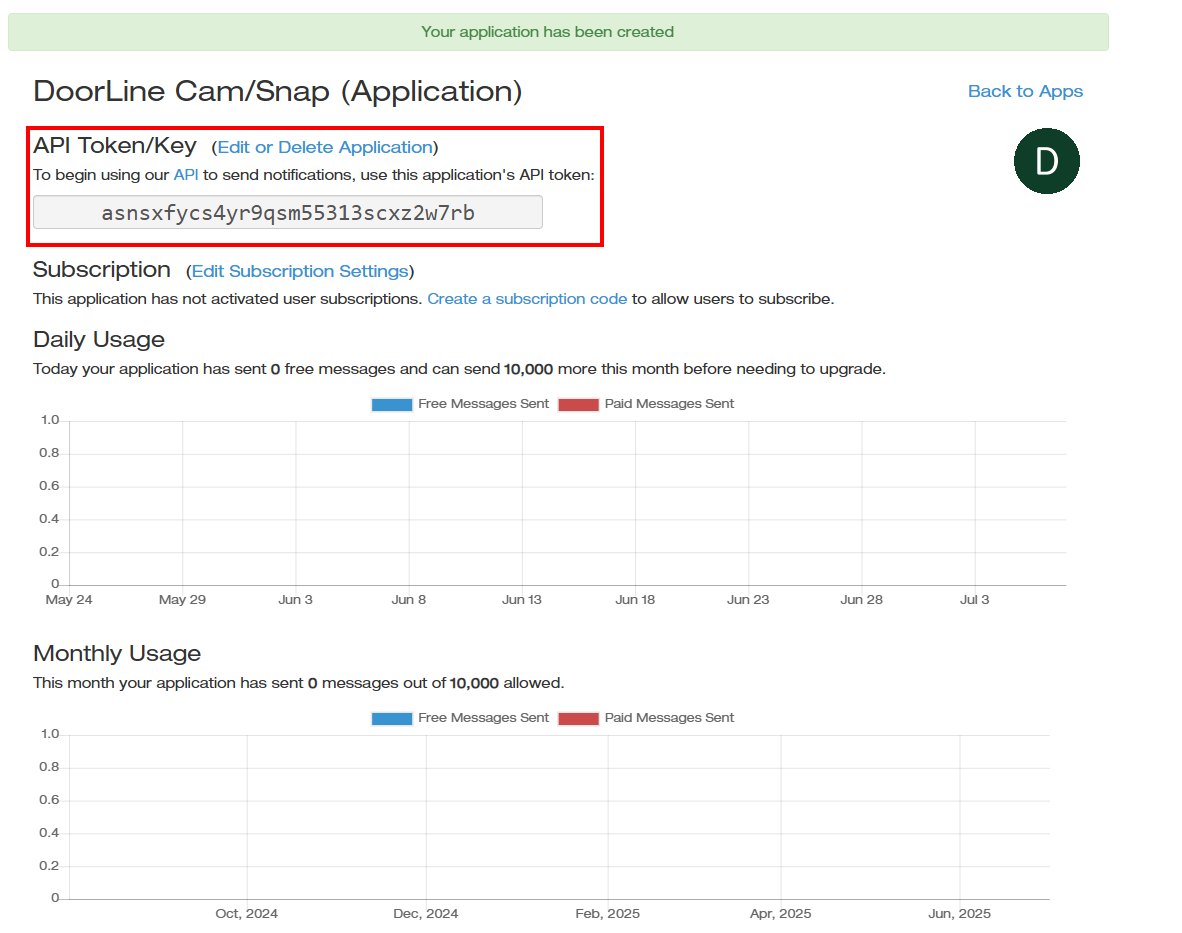Open Edit or Delete Application link
Viewport: 1182px width, 933px height.
pos(324,147)
